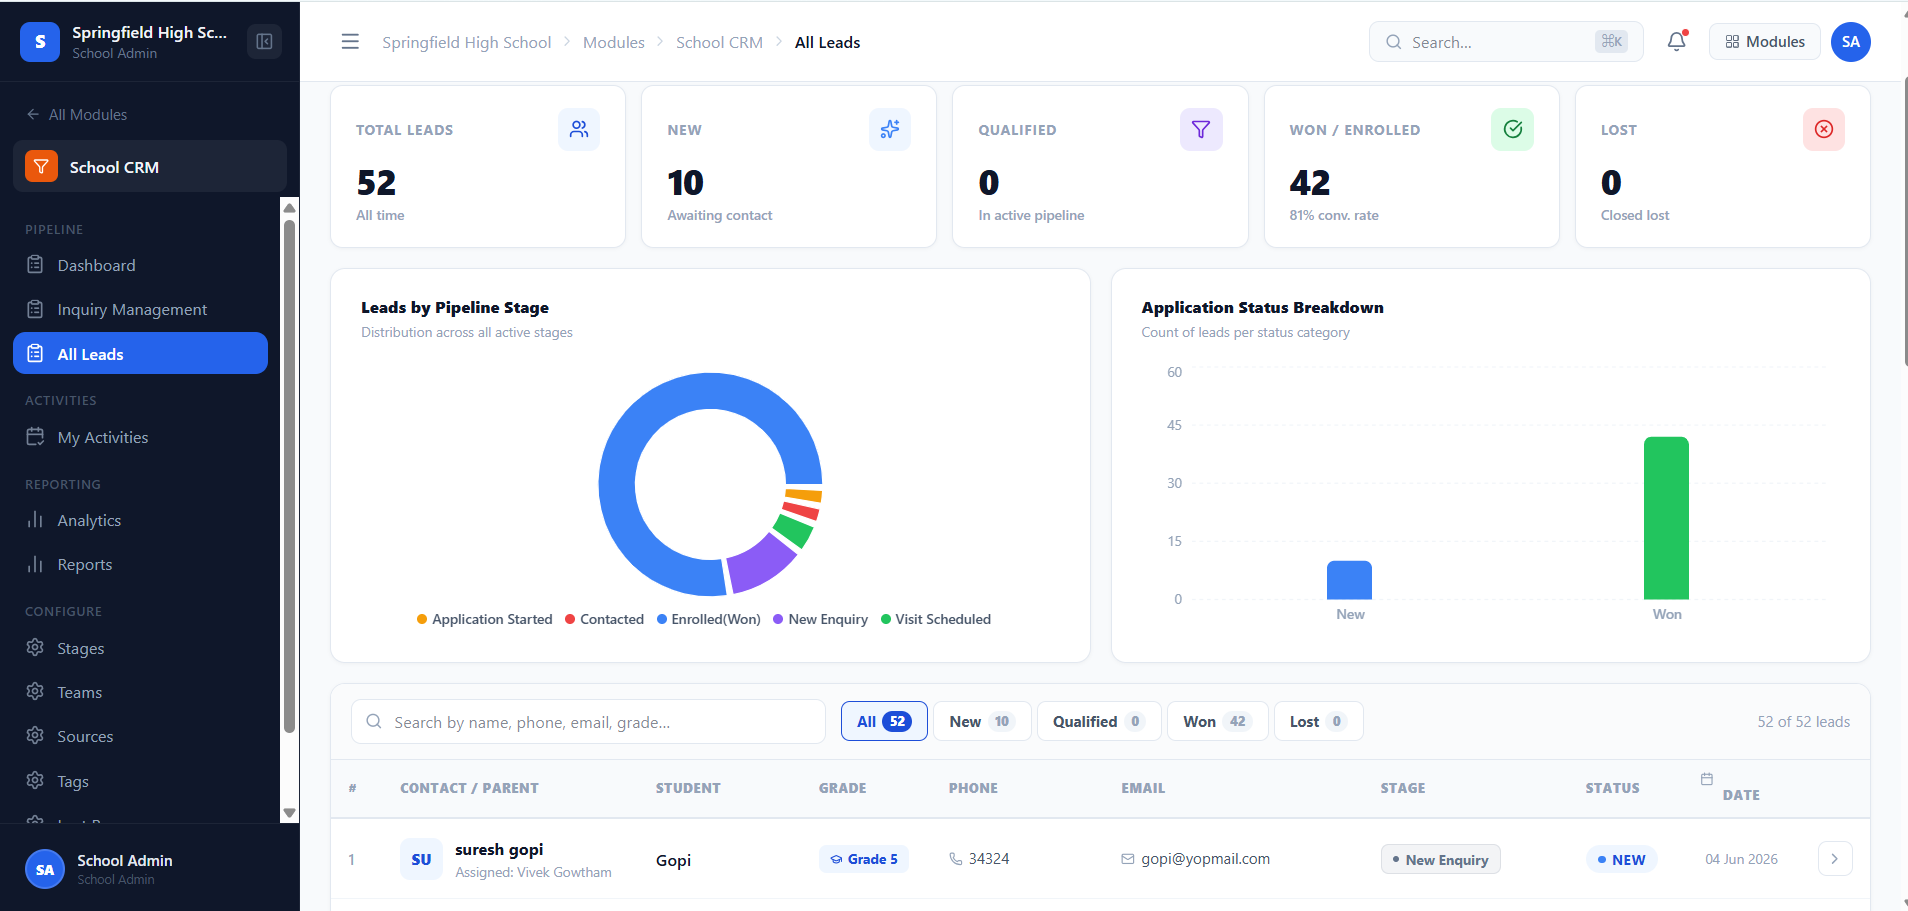Click Contacted legend red swatch

[570, 619]
